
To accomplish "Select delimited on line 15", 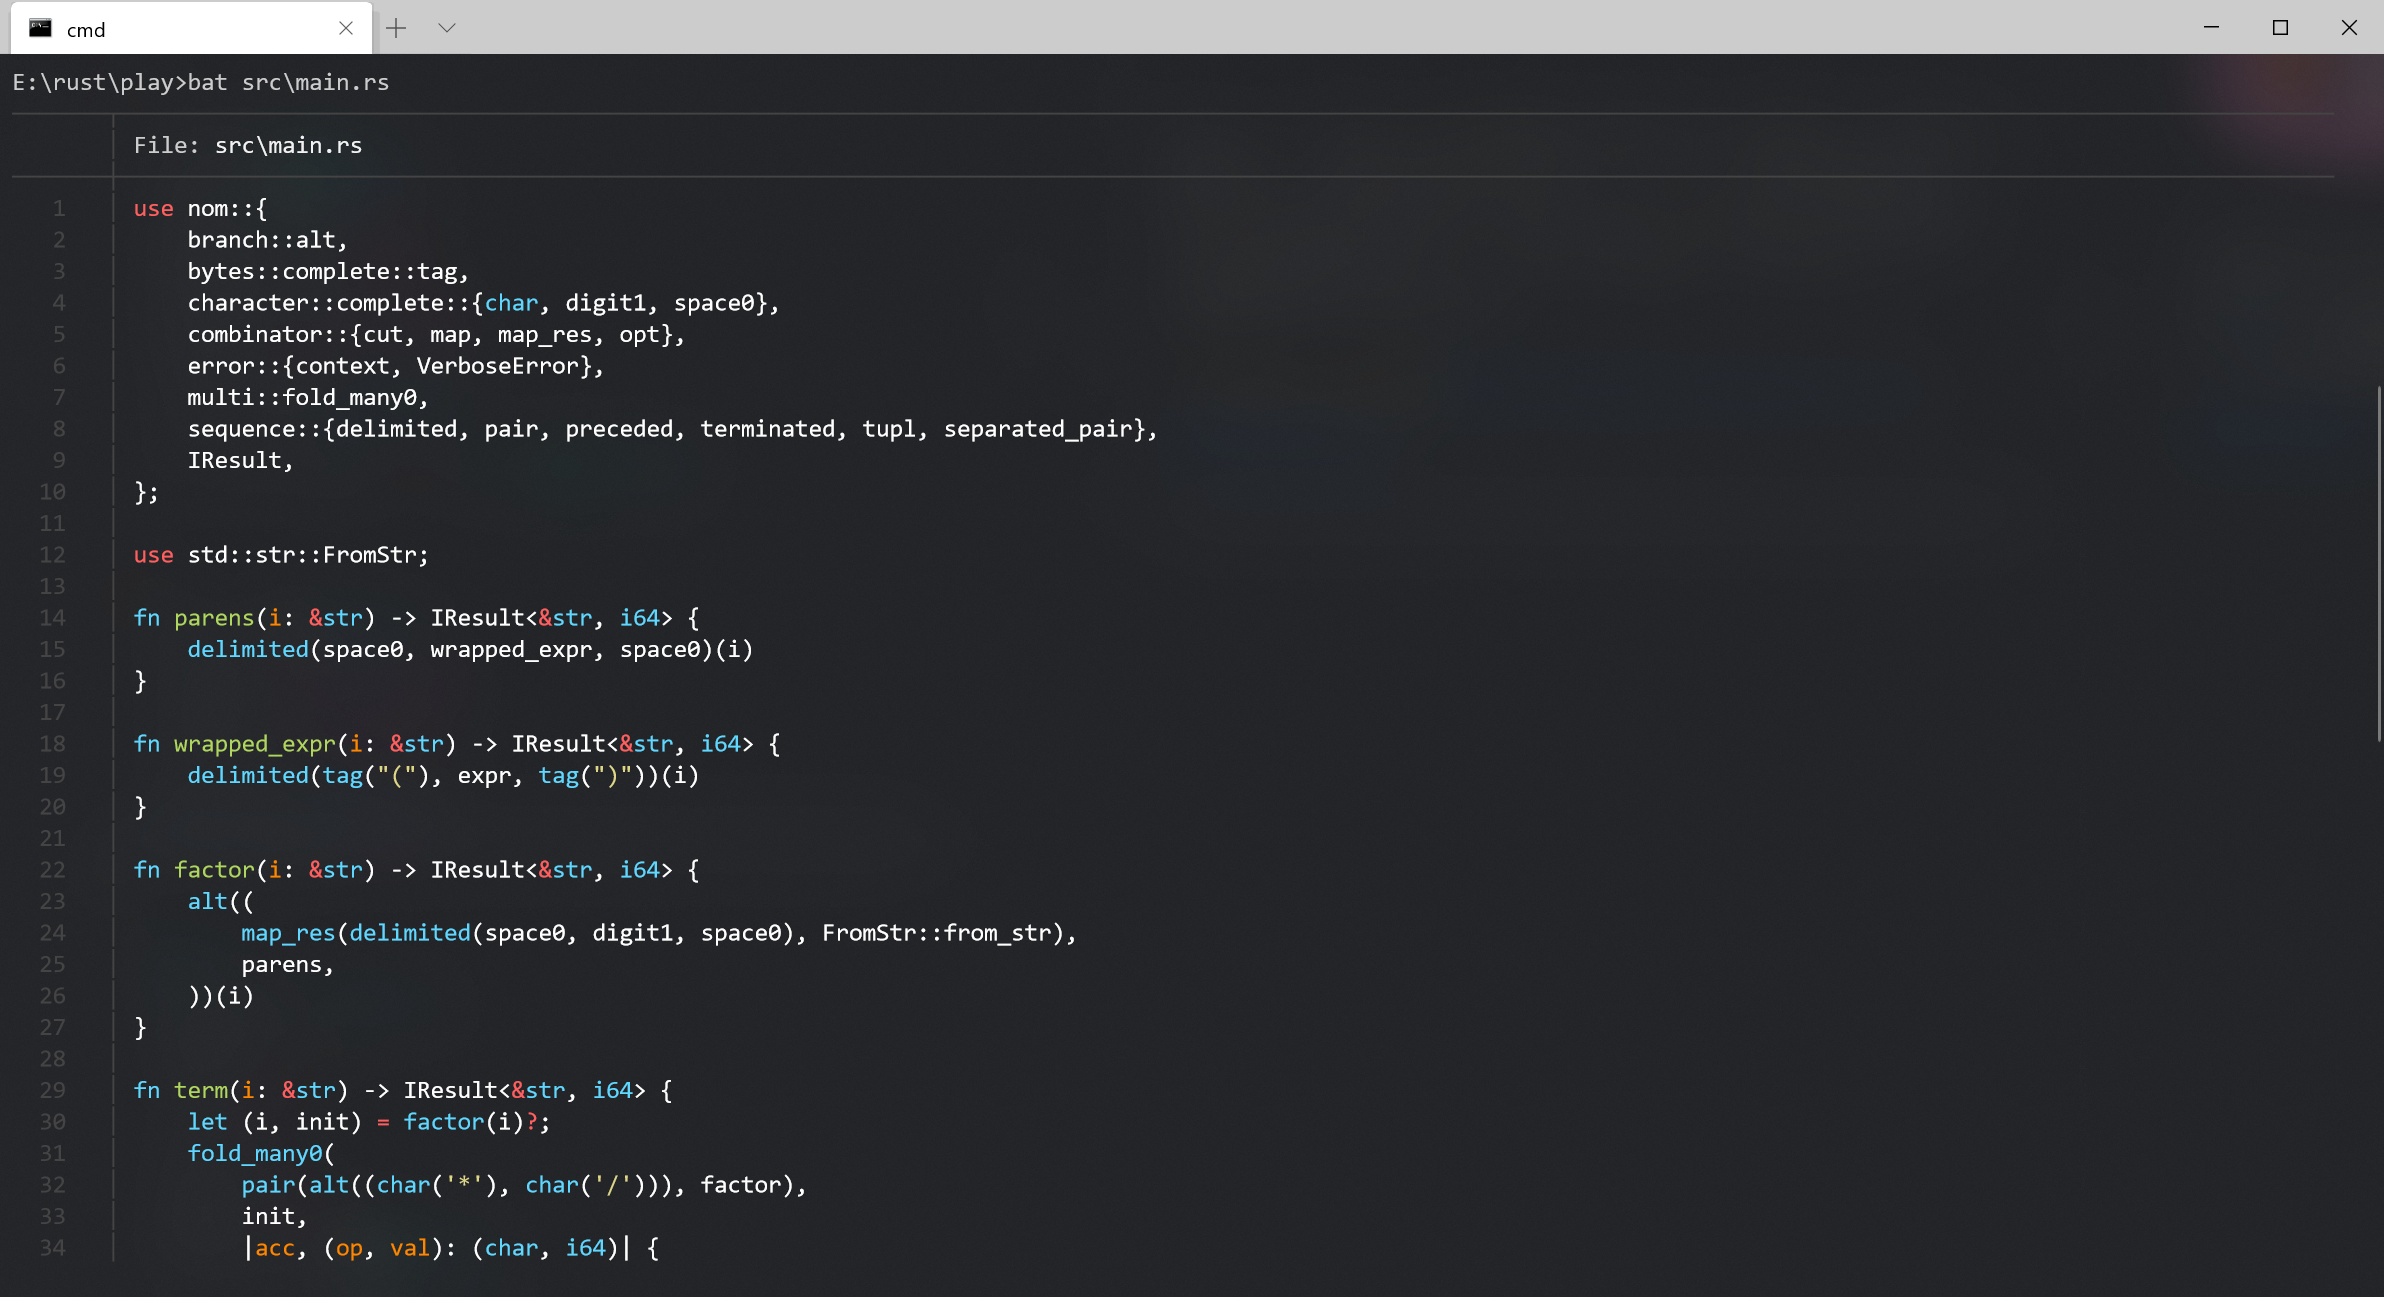I will pos(247,649).
